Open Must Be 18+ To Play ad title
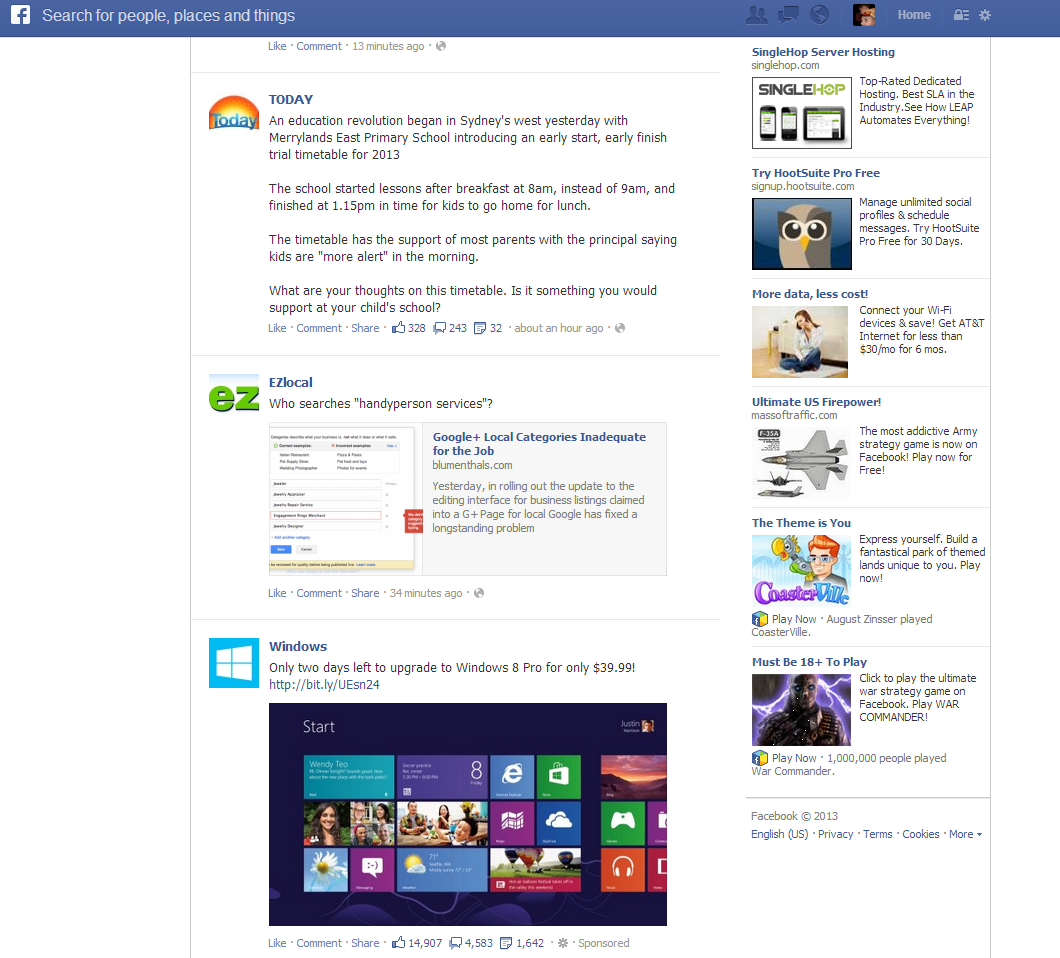1060x958 pixels. pos(809,662)
